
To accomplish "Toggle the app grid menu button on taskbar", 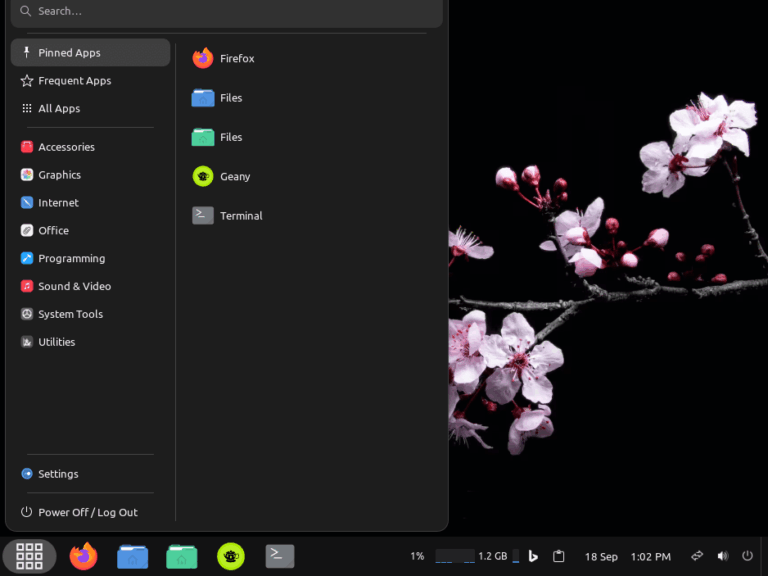I will coord(29,556).
